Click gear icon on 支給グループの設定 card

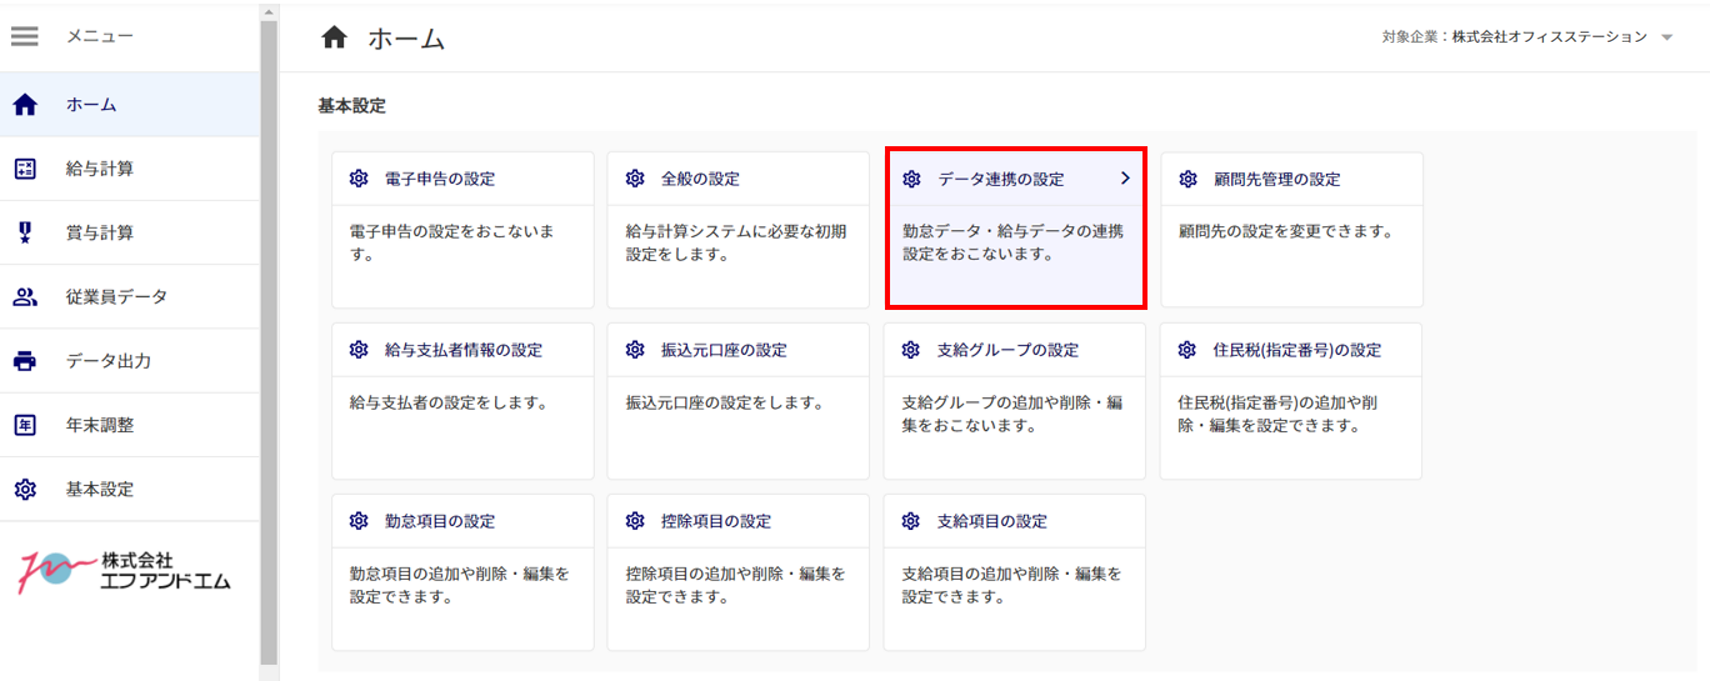(911, 350)
